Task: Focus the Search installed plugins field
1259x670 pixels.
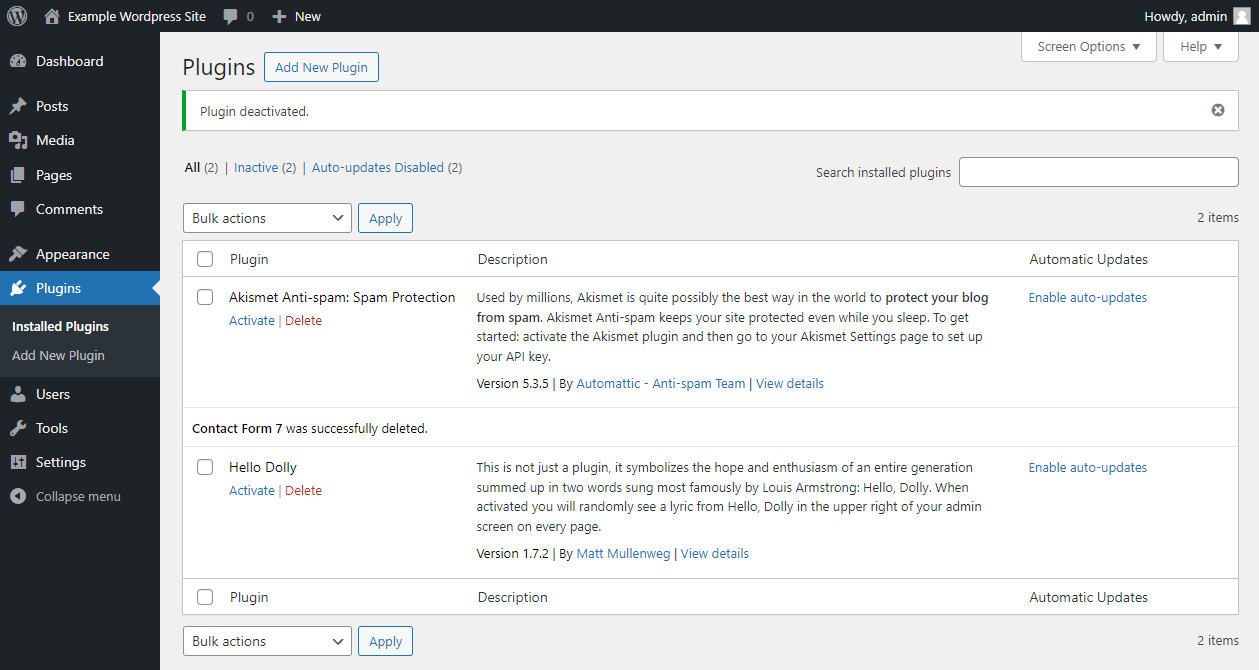Action: tap(1099, 172)
